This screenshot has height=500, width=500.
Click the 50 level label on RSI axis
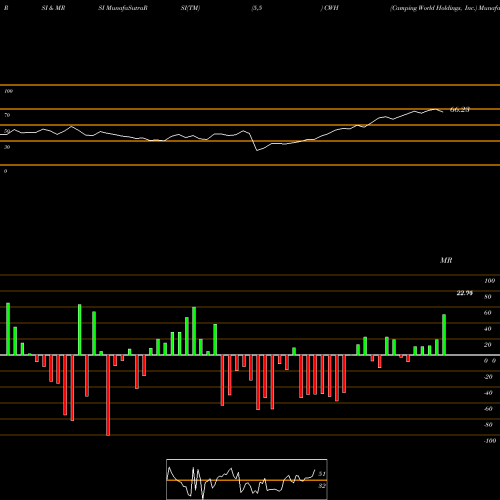pyautogui.click(x=7, y=131)
